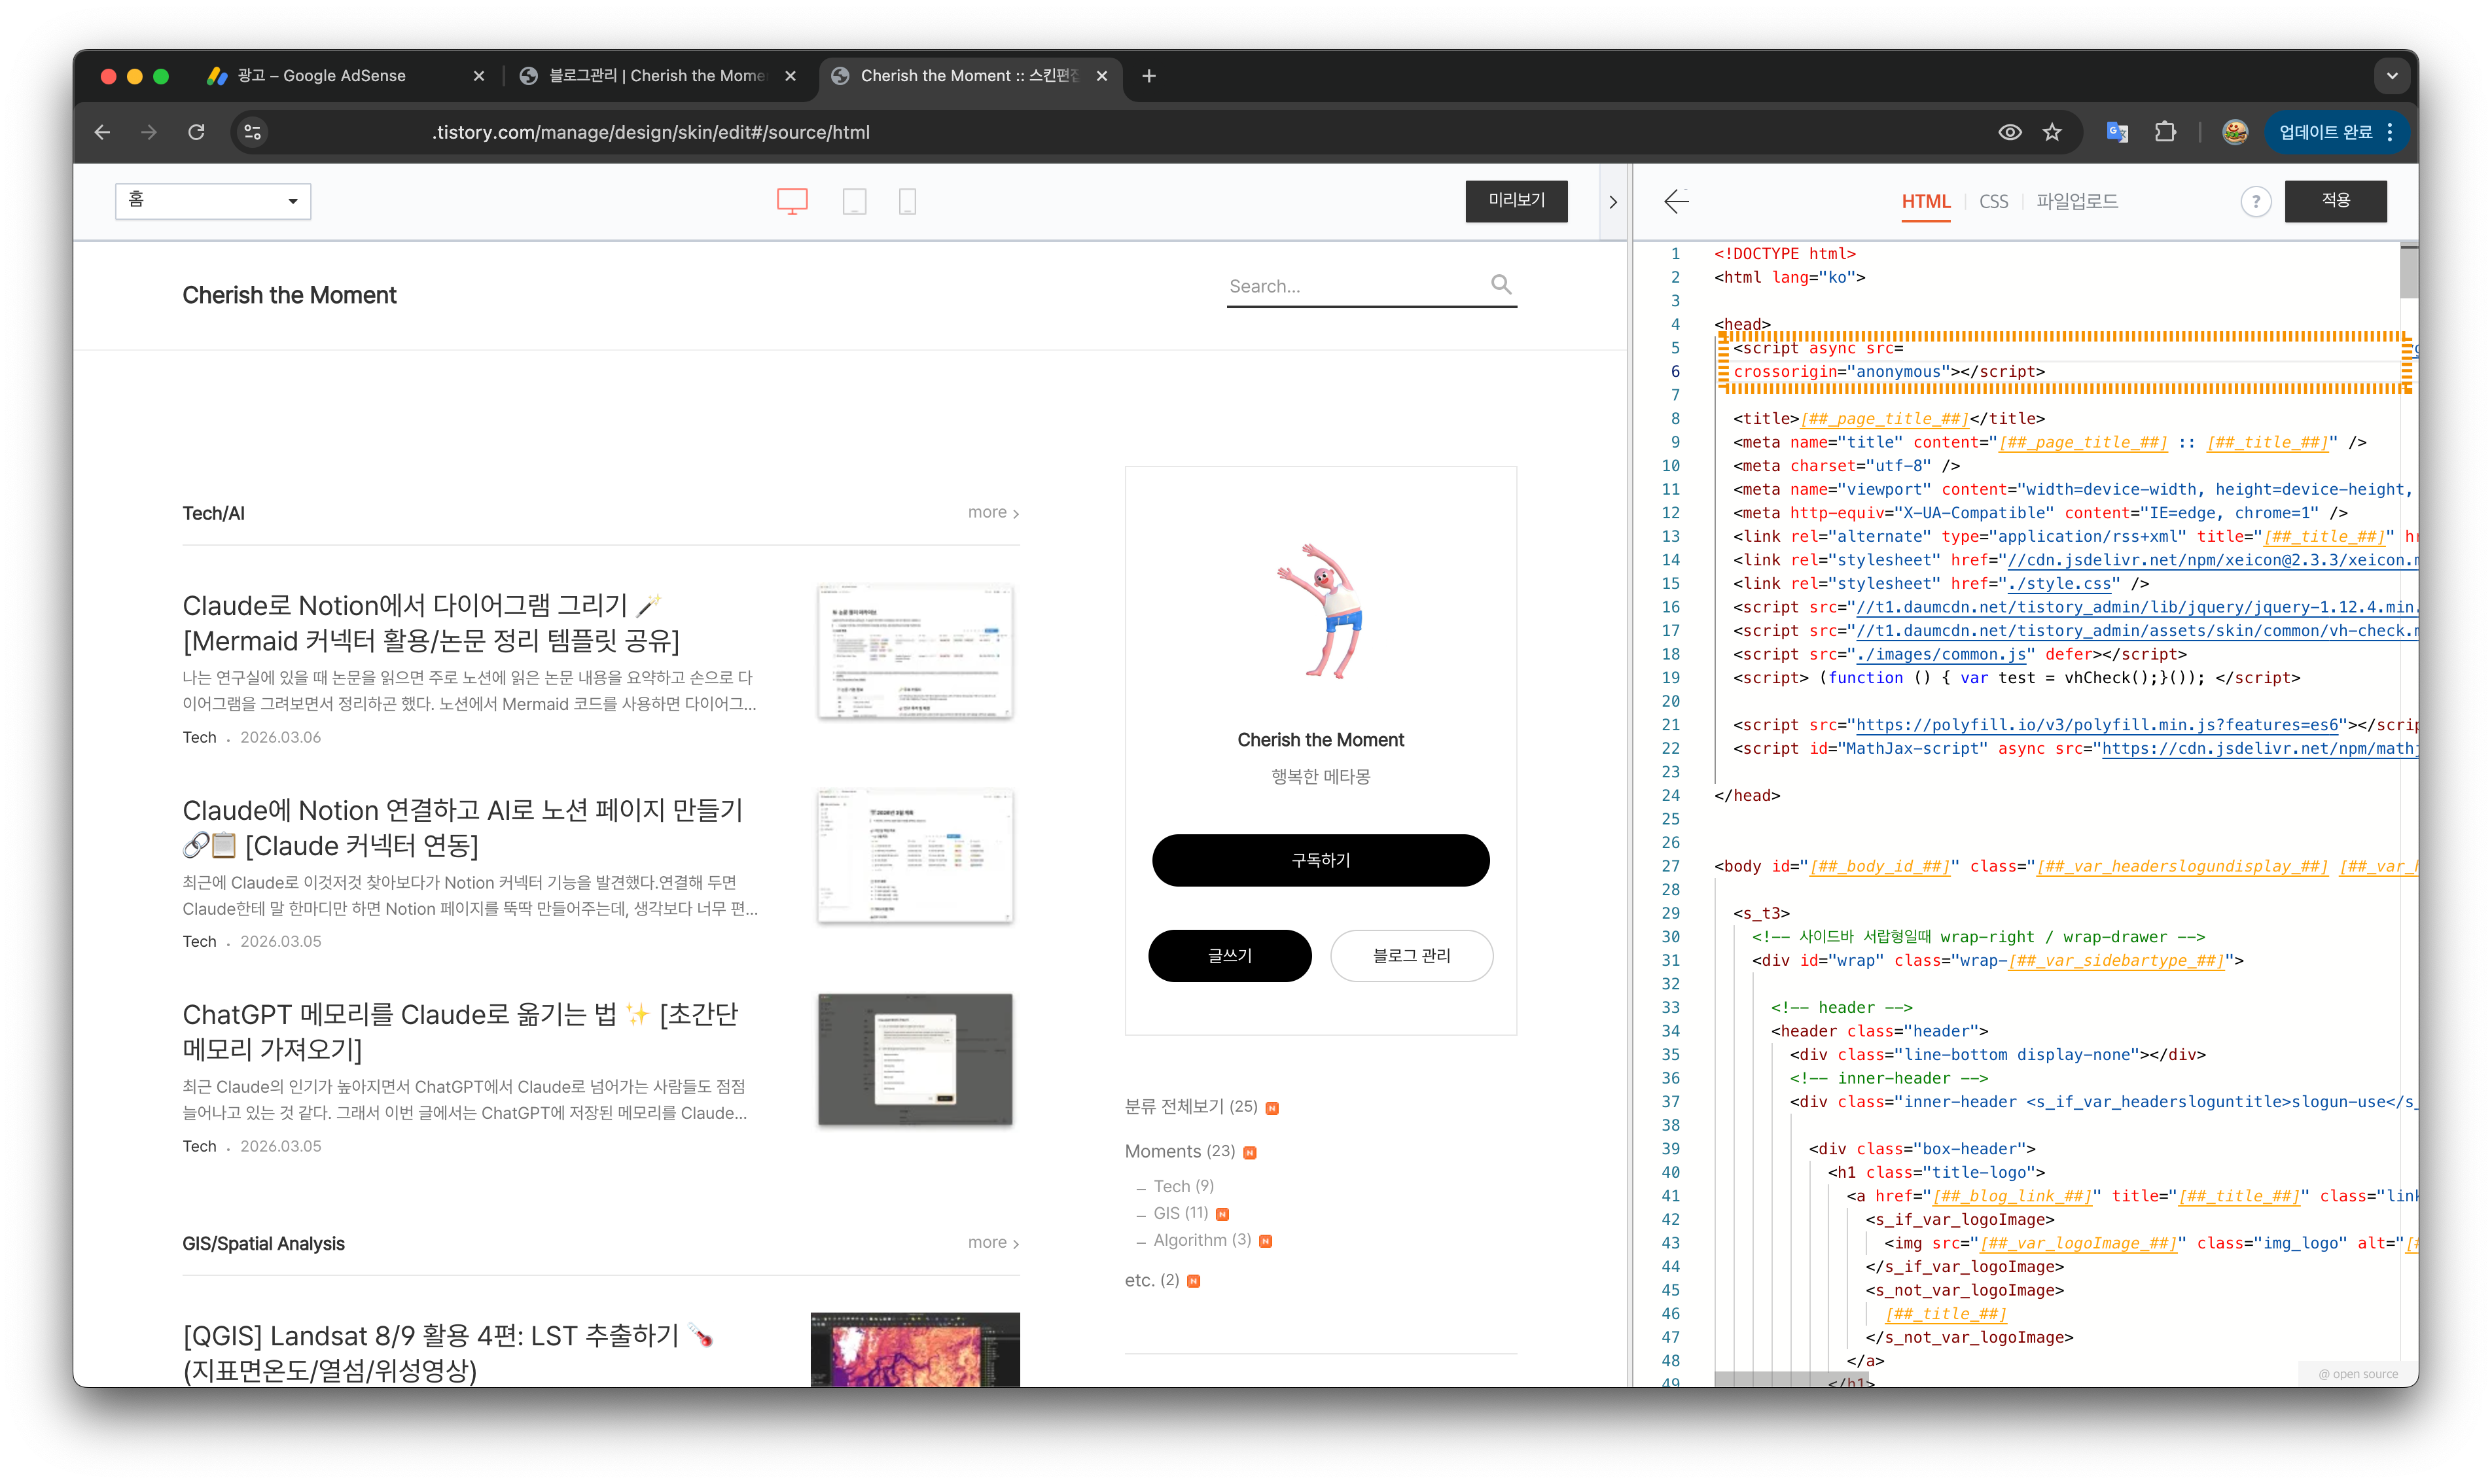2492x1484 pixels.
Task: Close the 블로그관리 tab
Action: tap(791, 76)
